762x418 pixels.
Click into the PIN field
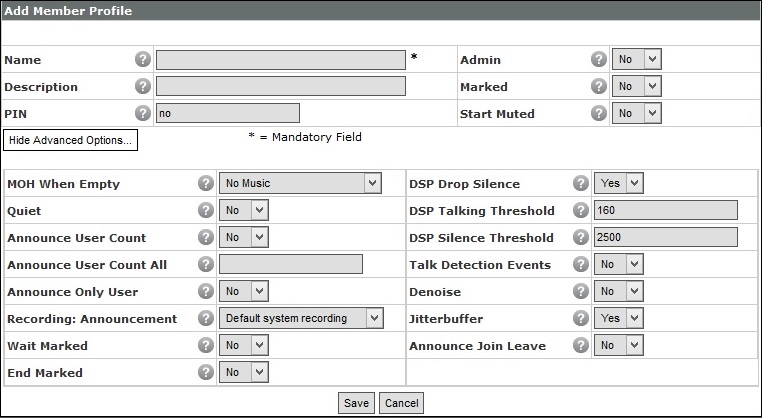click(x=228, y=113)
